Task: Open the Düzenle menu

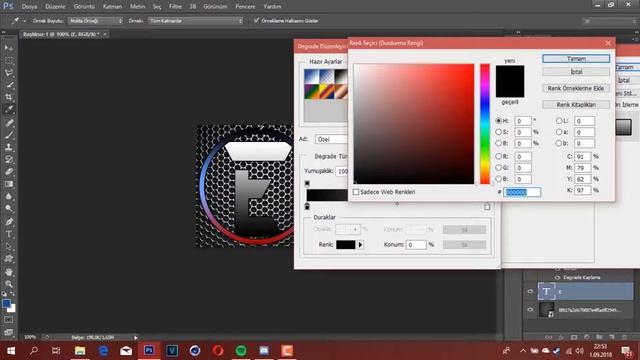Action: pyautogui.click(x=56, y=7)
